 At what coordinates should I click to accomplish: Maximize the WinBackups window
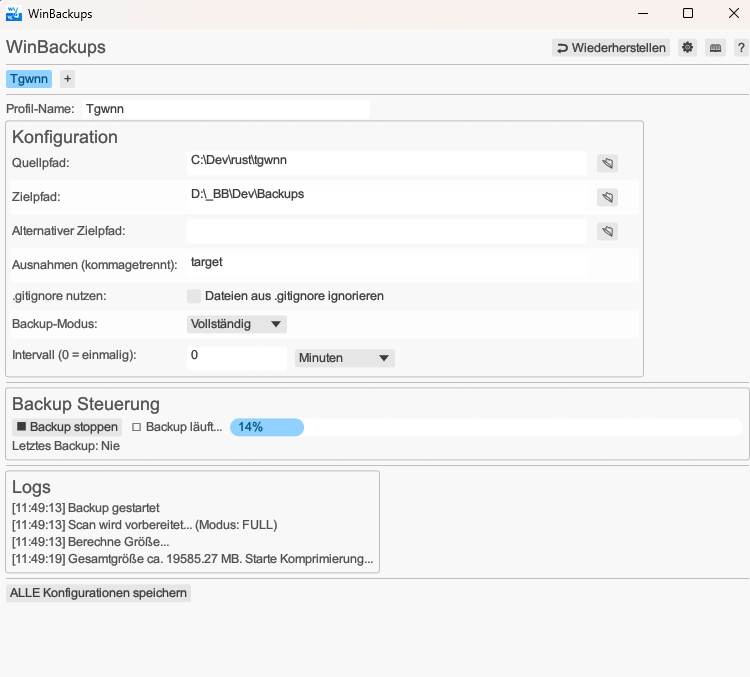click(688, 13)
